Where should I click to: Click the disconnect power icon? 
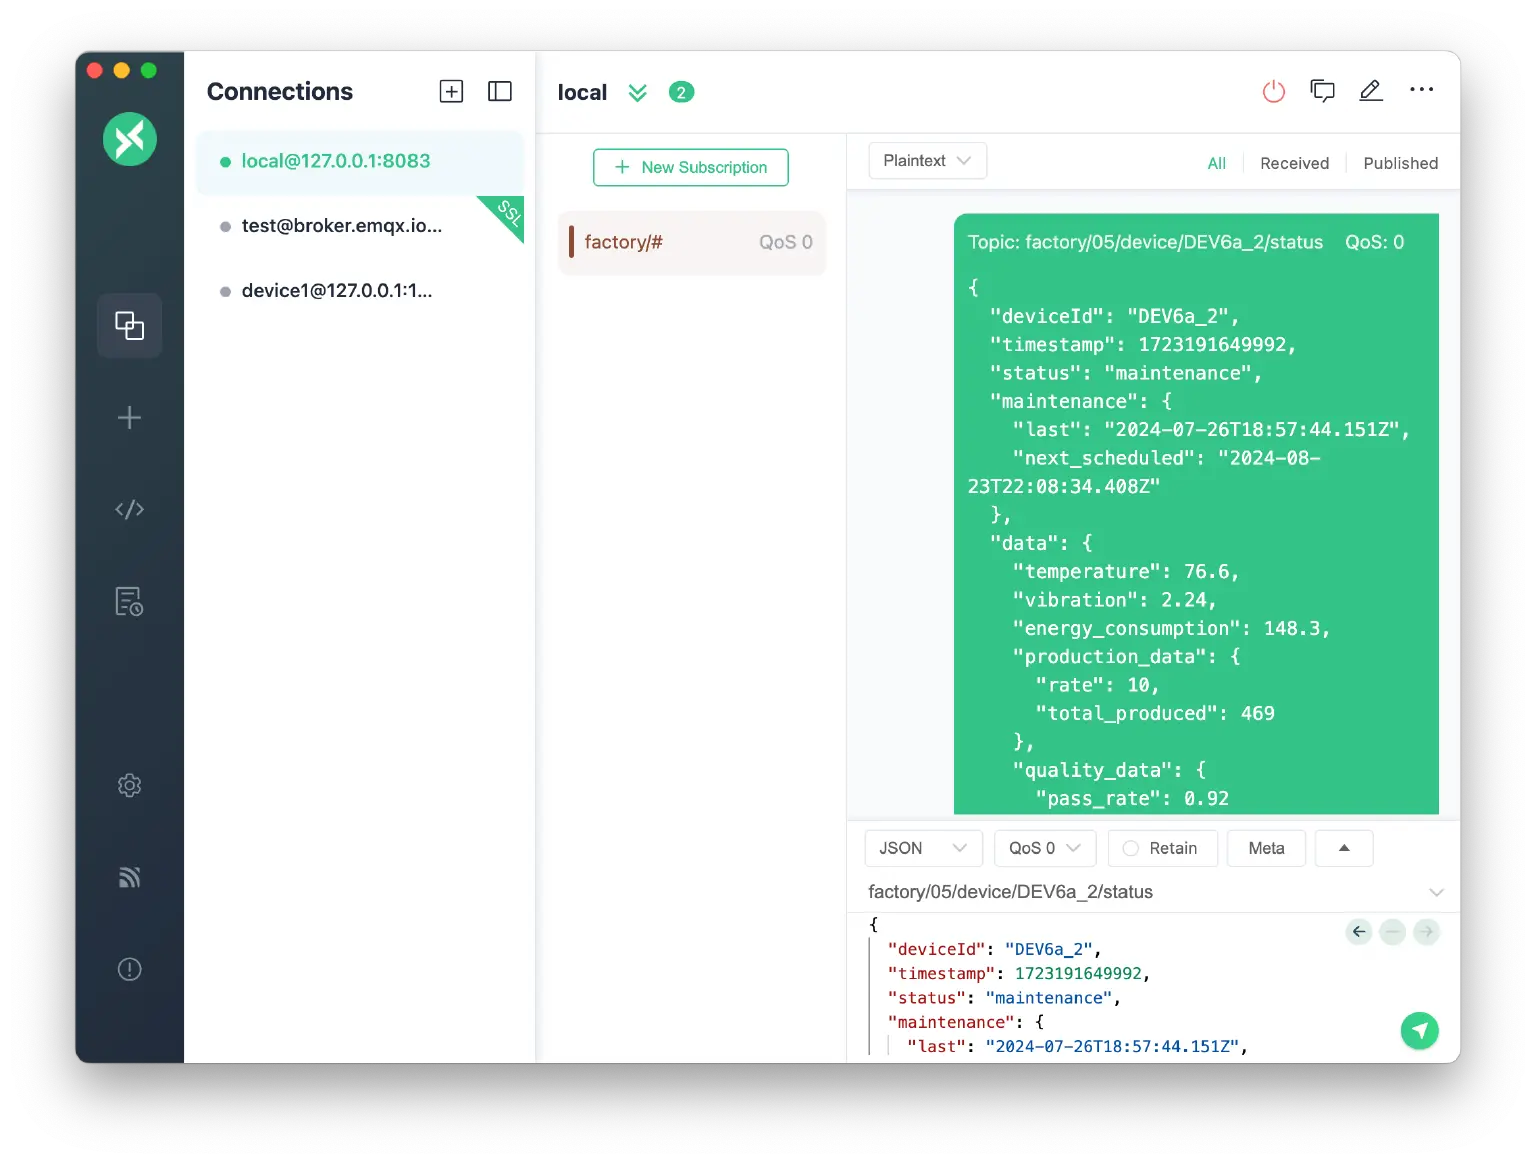coord(1273,92)
